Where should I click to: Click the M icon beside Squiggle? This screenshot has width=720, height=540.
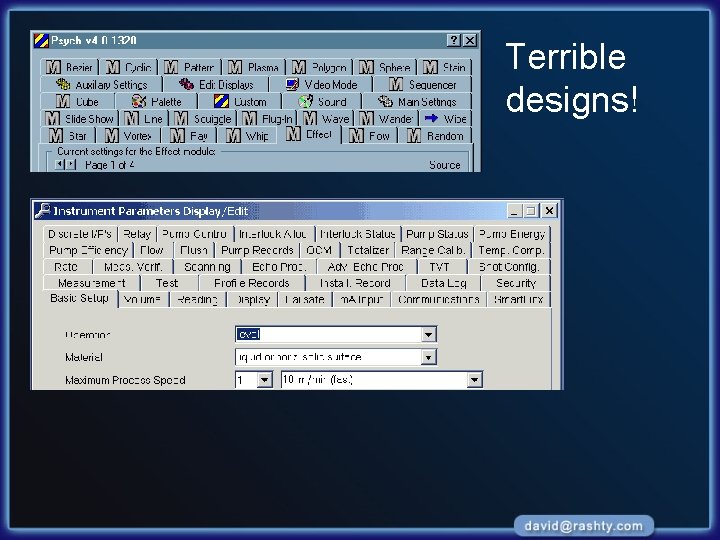pyautogui.click(x=181, y=118)
